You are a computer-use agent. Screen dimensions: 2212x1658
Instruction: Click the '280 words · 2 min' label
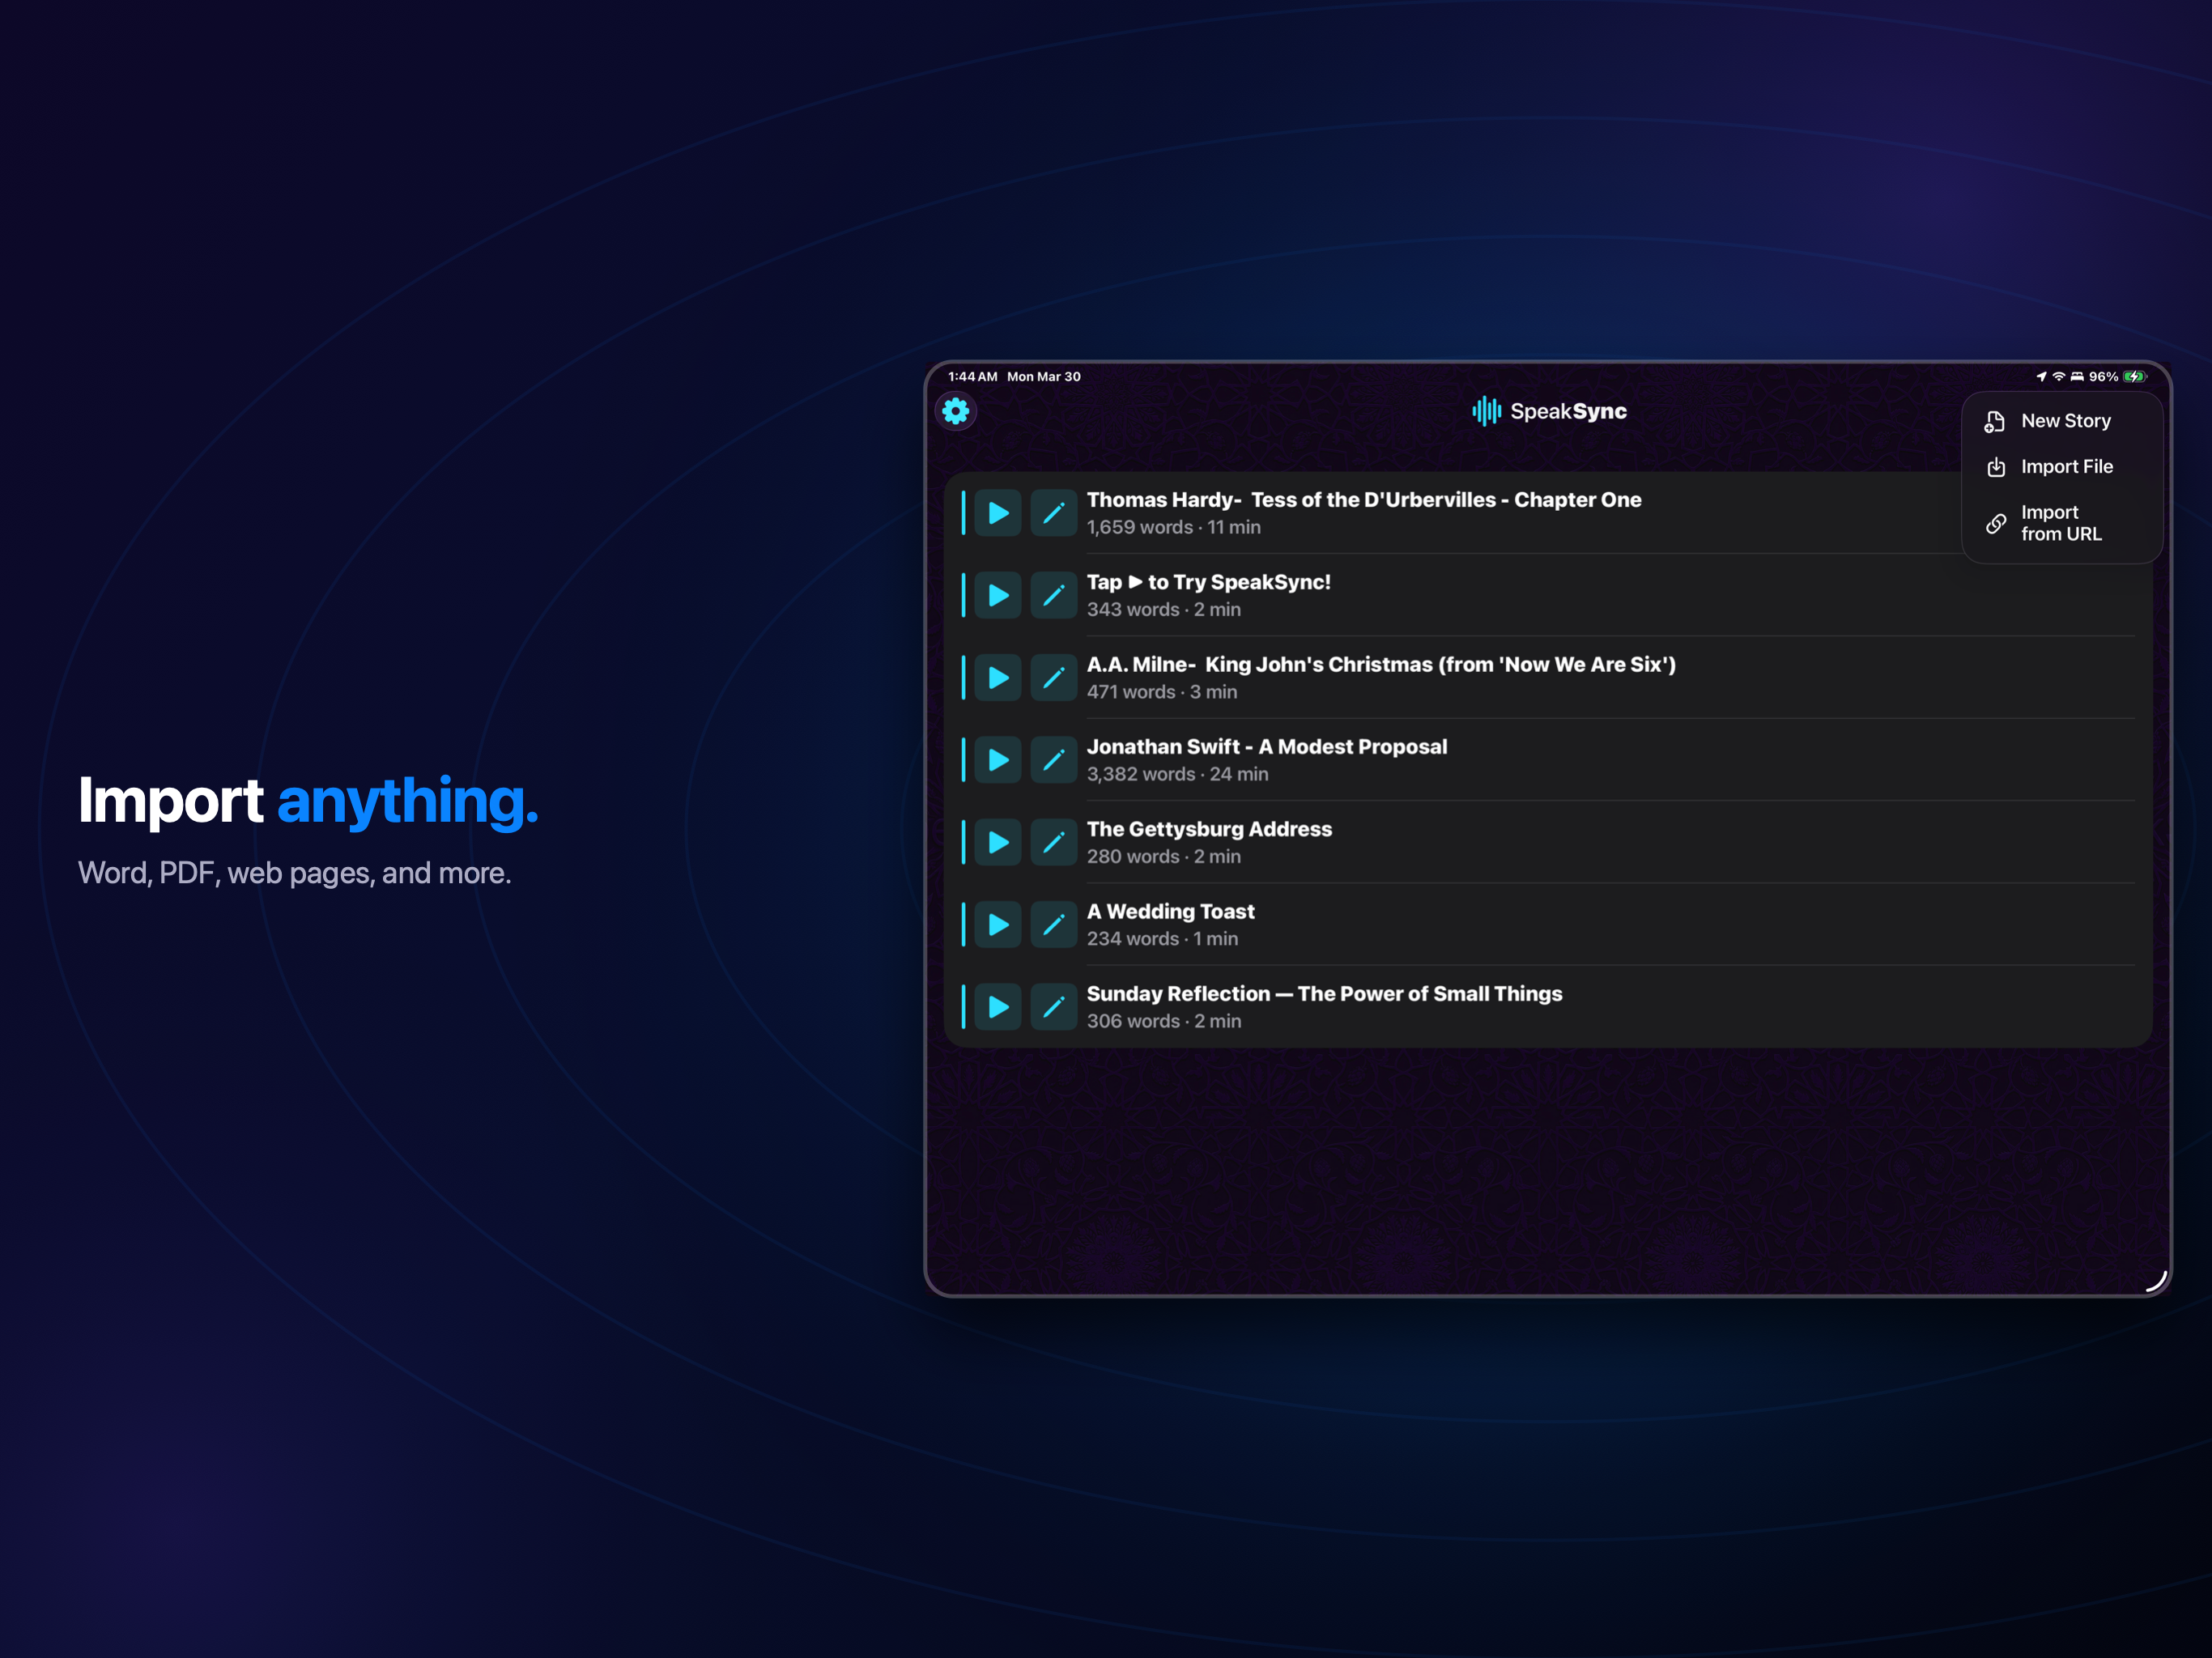point(1163,857)
